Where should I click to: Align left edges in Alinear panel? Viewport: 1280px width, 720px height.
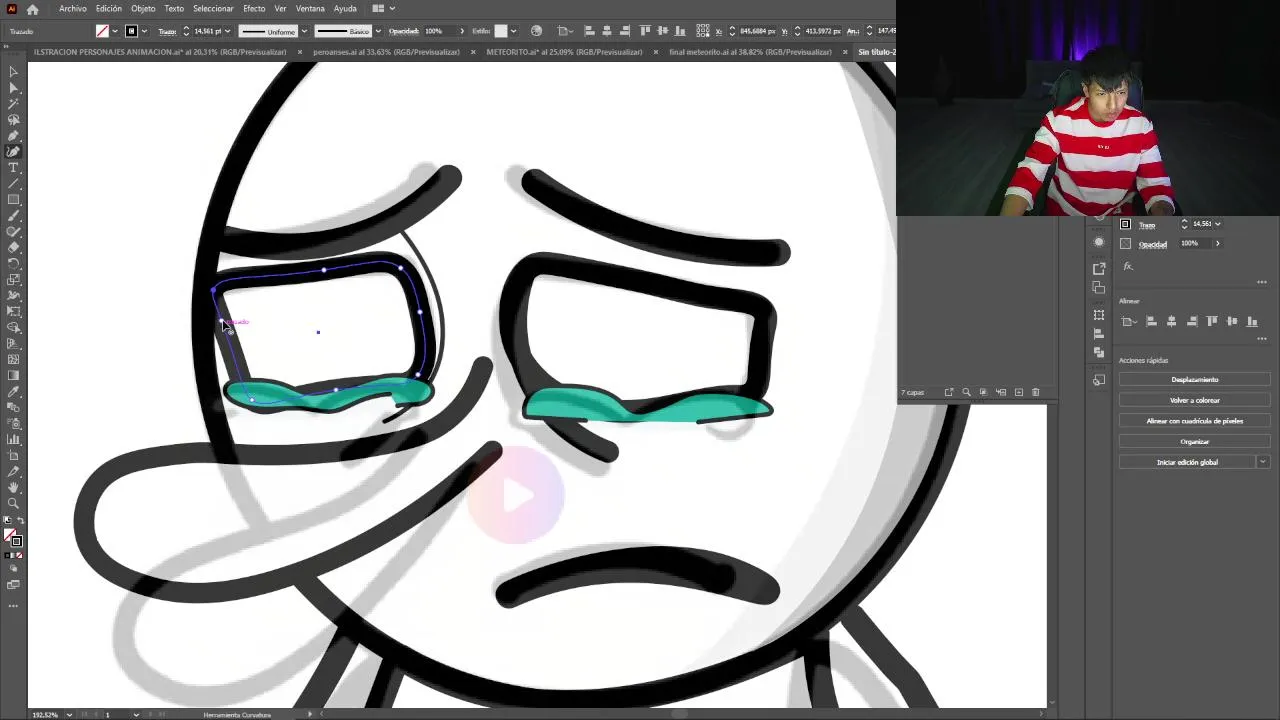[1151, 321]
